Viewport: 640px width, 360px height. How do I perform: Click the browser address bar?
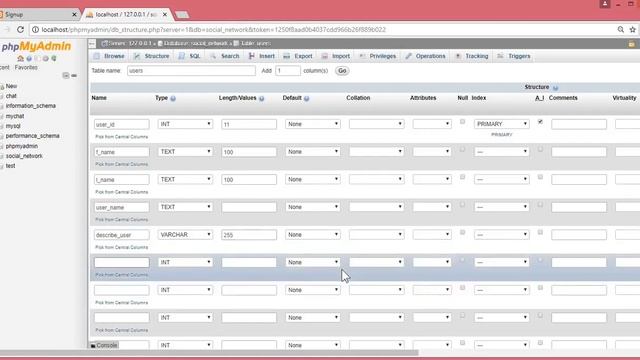pyautogui.click(x=322, y=29)
